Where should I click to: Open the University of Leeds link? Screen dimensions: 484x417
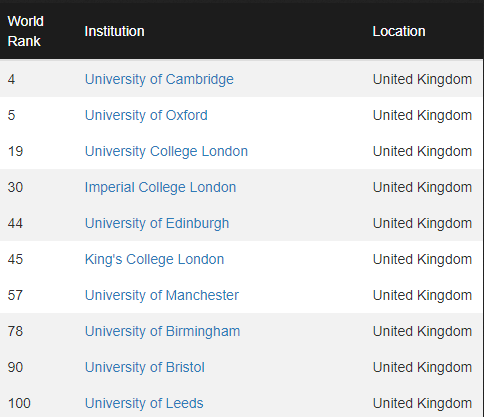pyautogui.click(x=144, y=403)
